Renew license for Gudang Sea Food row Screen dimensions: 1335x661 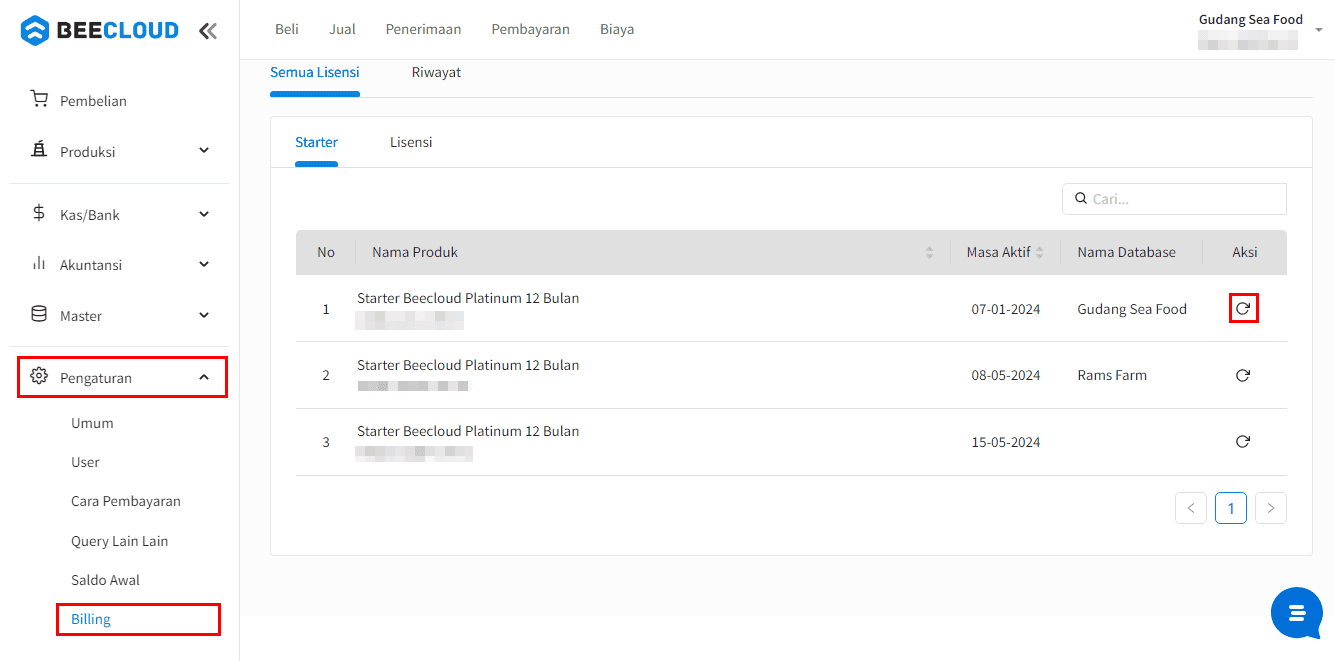(x=1243, y=309)
